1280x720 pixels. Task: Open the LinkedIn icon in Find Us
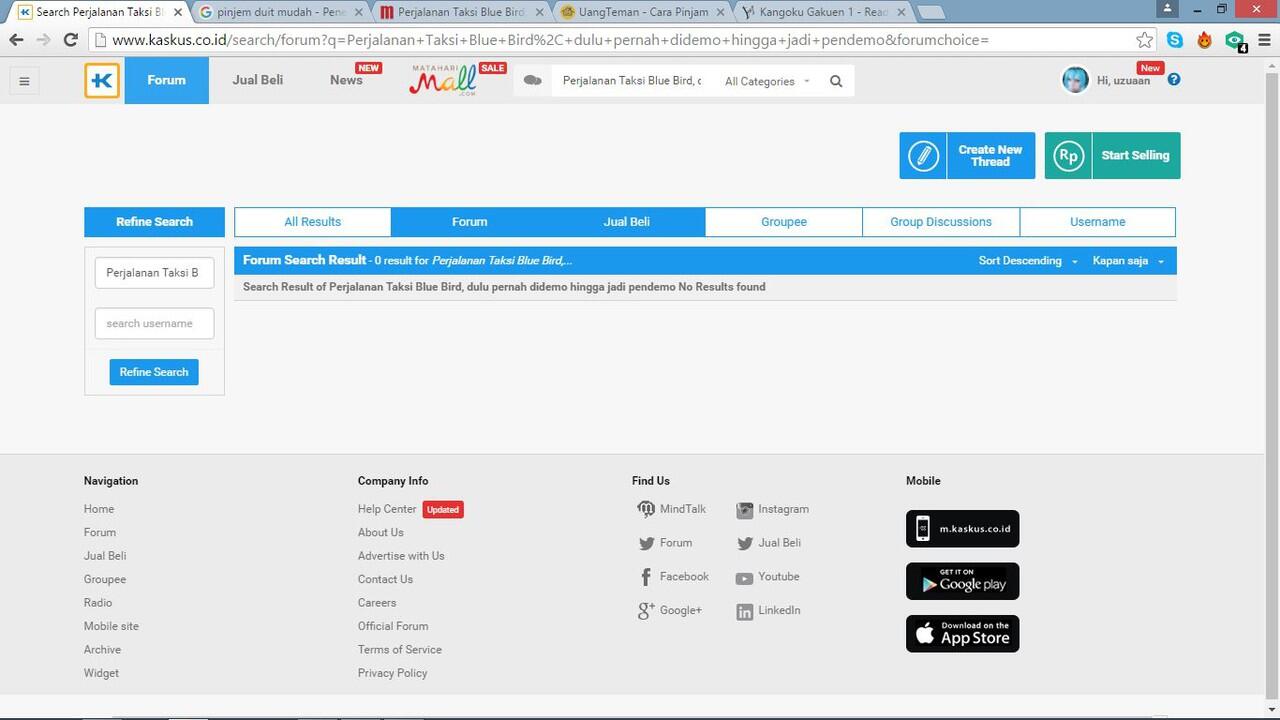(x=744, y=612)
